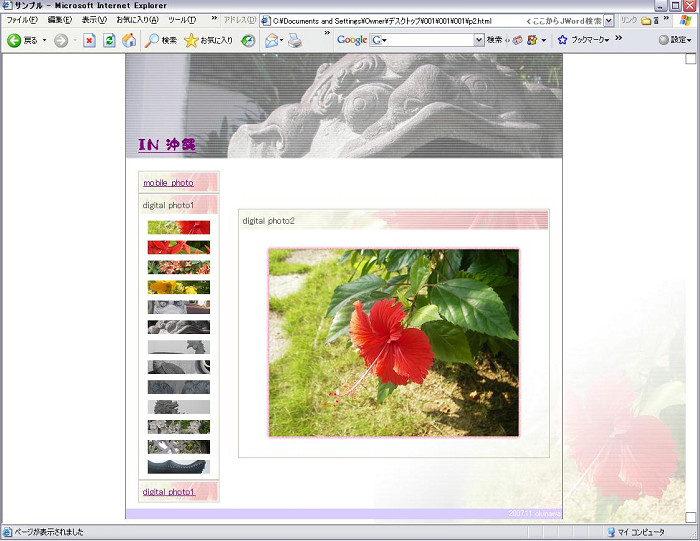Click the リンク links bar label
Screen dimensions: 700x541
[629, 20]
